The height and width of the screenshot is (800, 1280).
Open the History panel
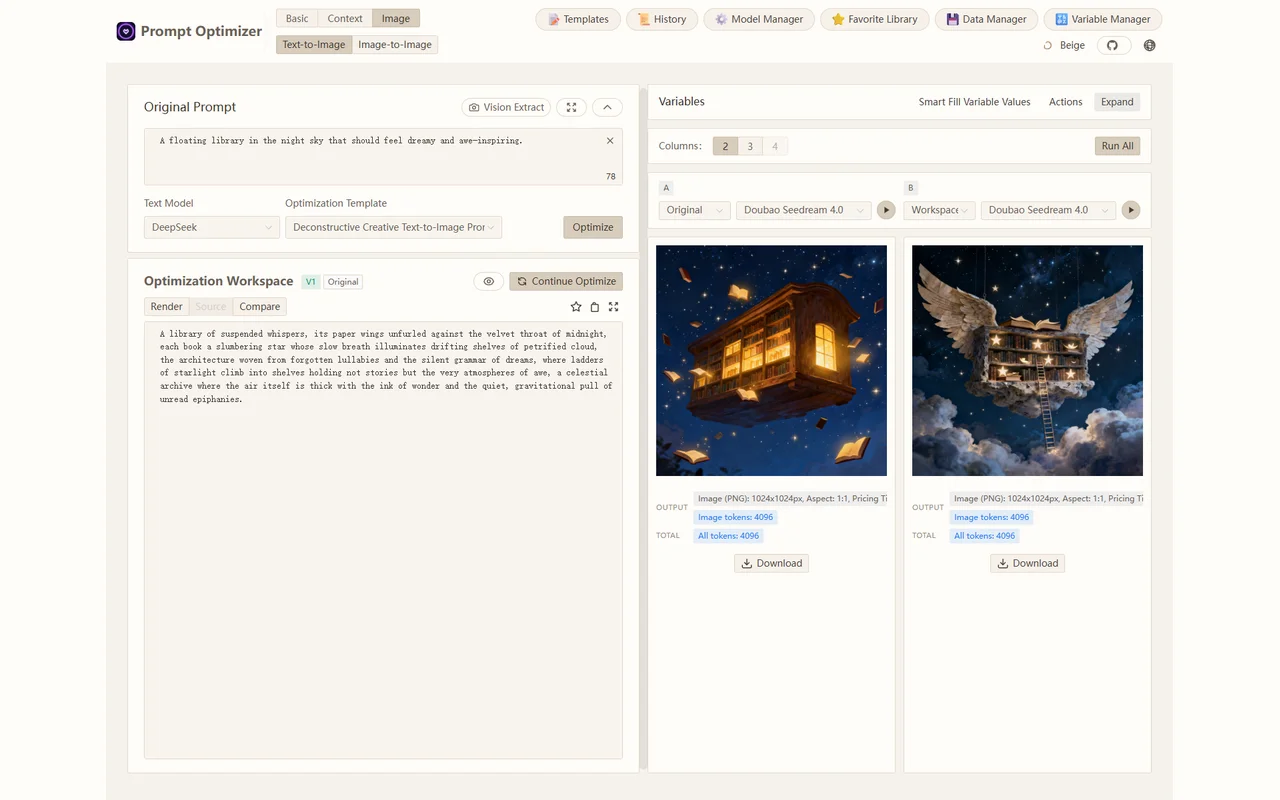661,19
